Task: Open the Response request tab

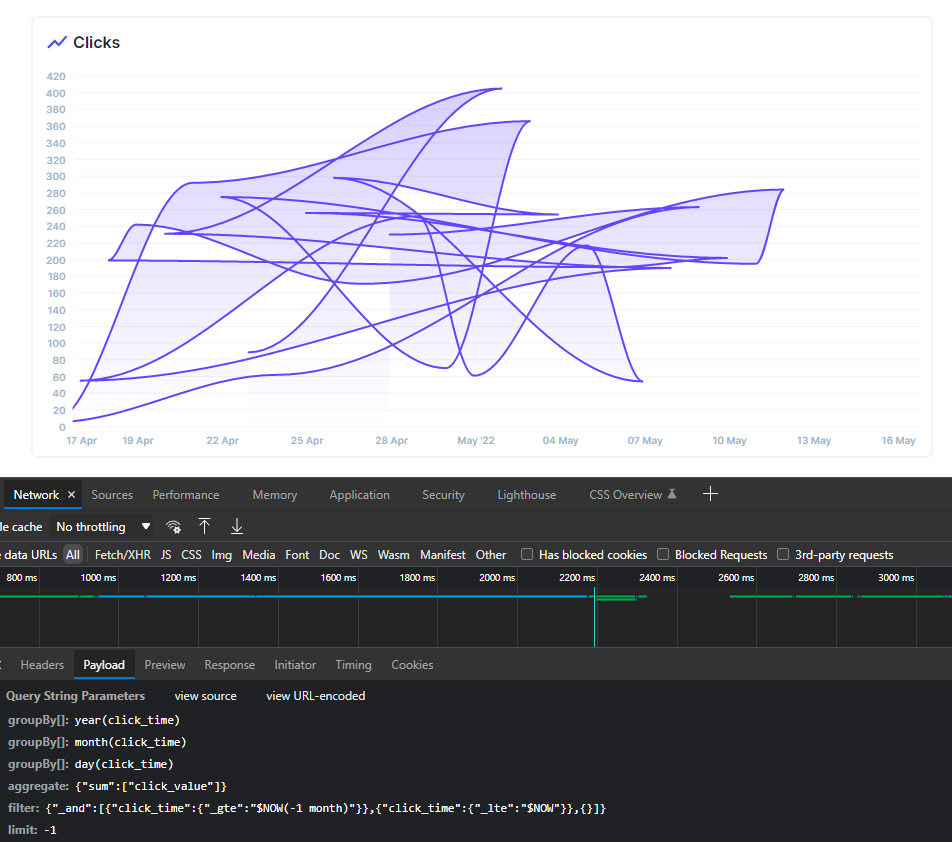Action: (x=230, y=665)
